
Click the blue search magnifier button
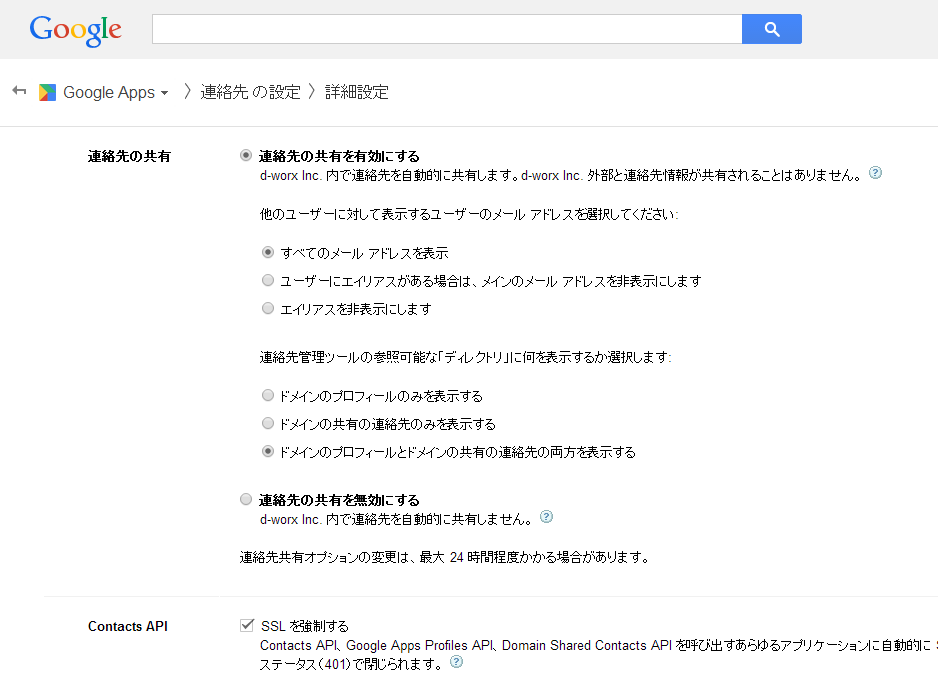tap(771, 29)
